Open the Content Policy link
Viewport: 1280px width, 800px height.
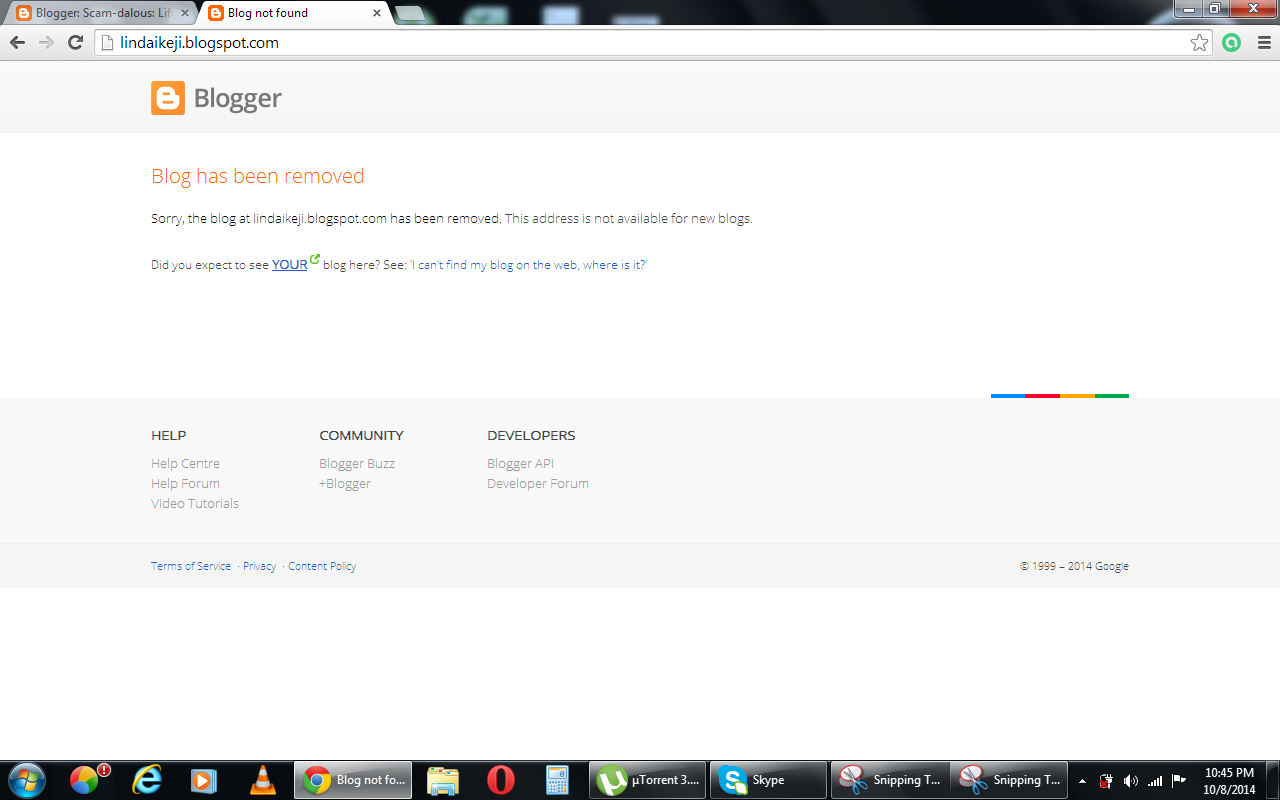(322, 566)
